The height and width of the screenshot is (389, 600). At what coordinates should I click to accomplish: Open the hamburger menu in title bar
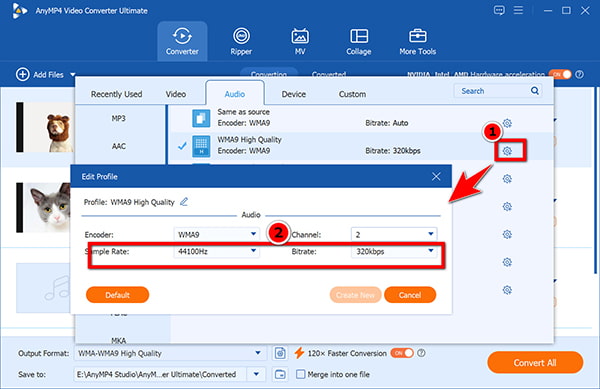518,10
